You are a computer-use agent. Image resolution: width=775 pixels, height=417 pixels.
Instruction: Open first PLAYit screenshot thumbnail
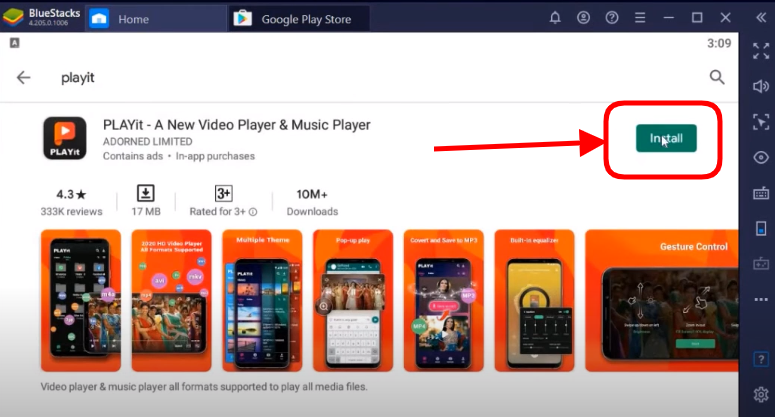pyautogui.click(x=81, y=300)
